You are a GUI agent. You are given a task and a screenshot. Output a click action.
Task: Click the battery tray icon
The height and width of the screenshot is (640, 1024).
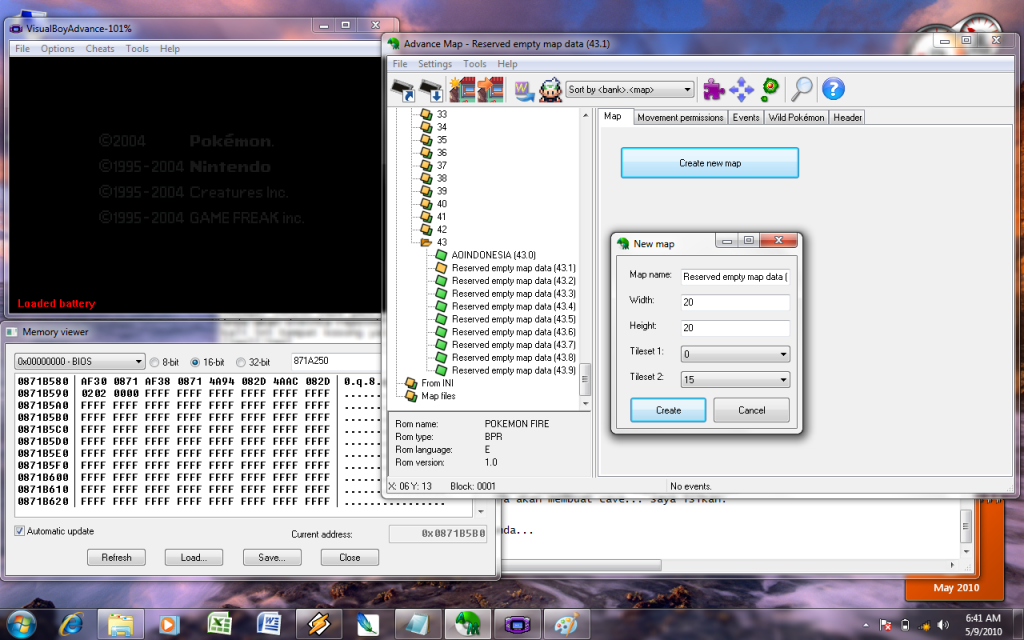click(x=904, y=625)
